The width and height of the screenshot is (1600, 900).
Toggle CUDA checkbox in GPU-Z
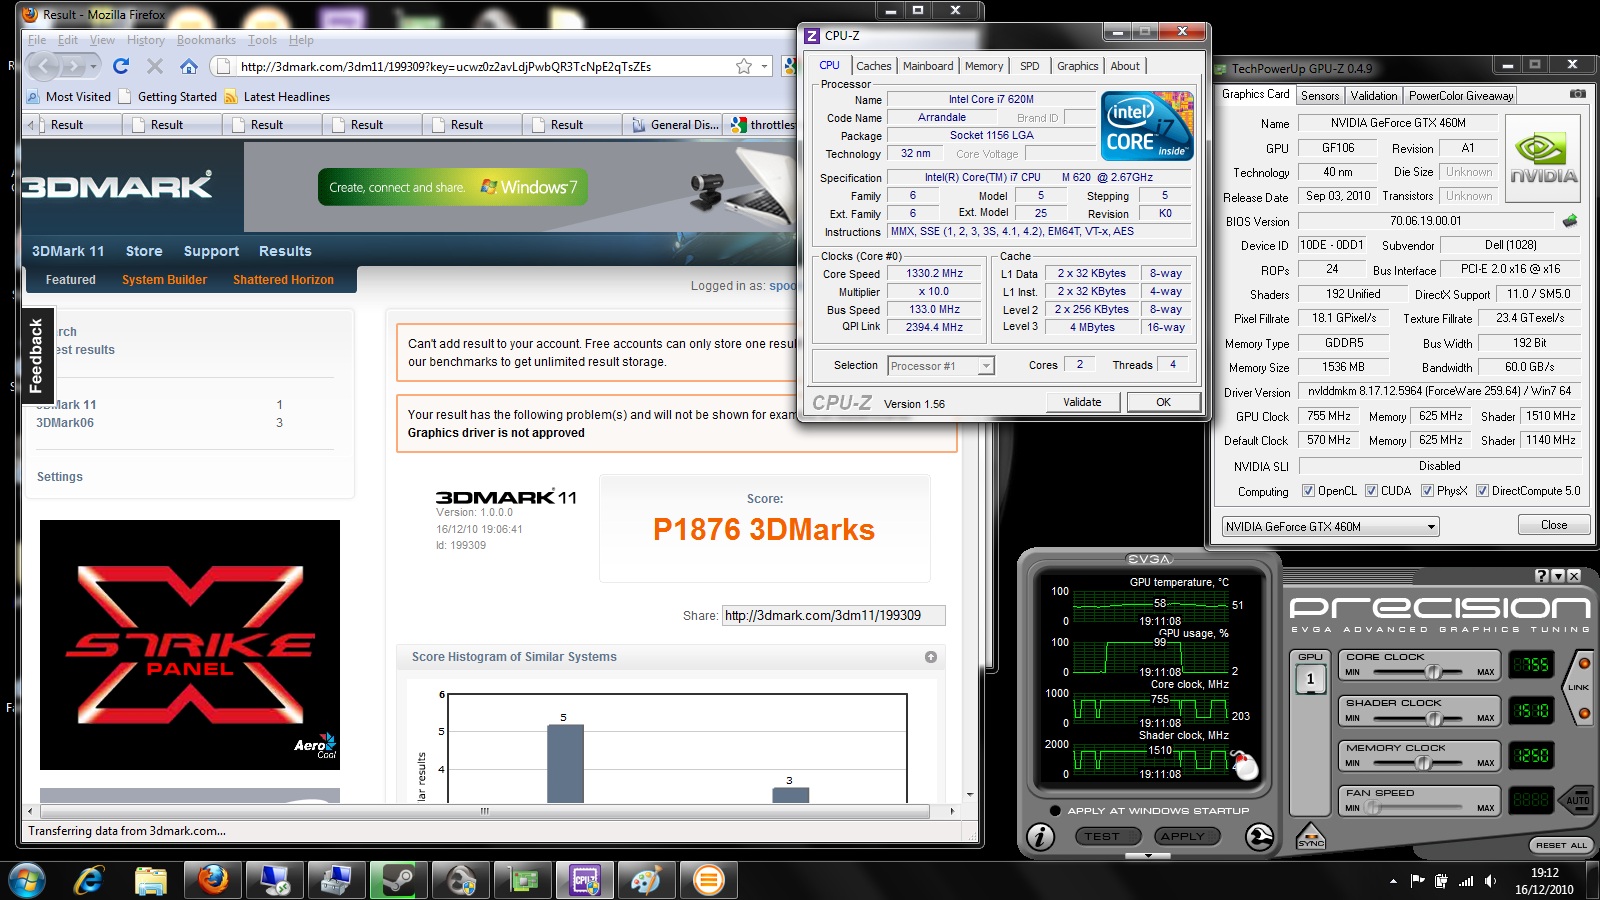(1371, 491)
